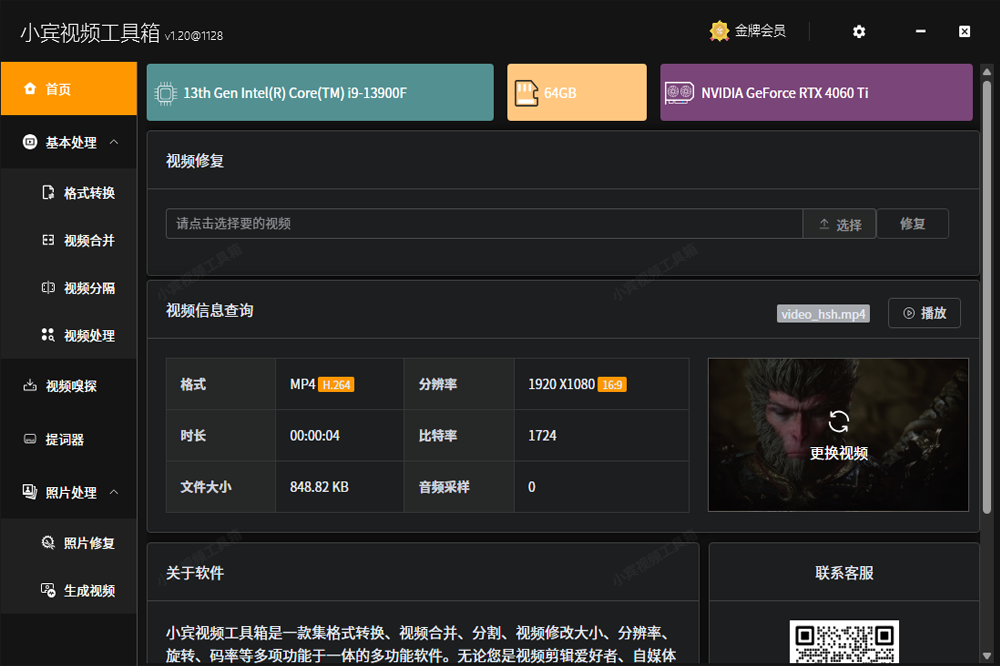Screen dimensions: 1000x666
Task: Click the 视频嗅探 download icon
Action: pos(29,386)
